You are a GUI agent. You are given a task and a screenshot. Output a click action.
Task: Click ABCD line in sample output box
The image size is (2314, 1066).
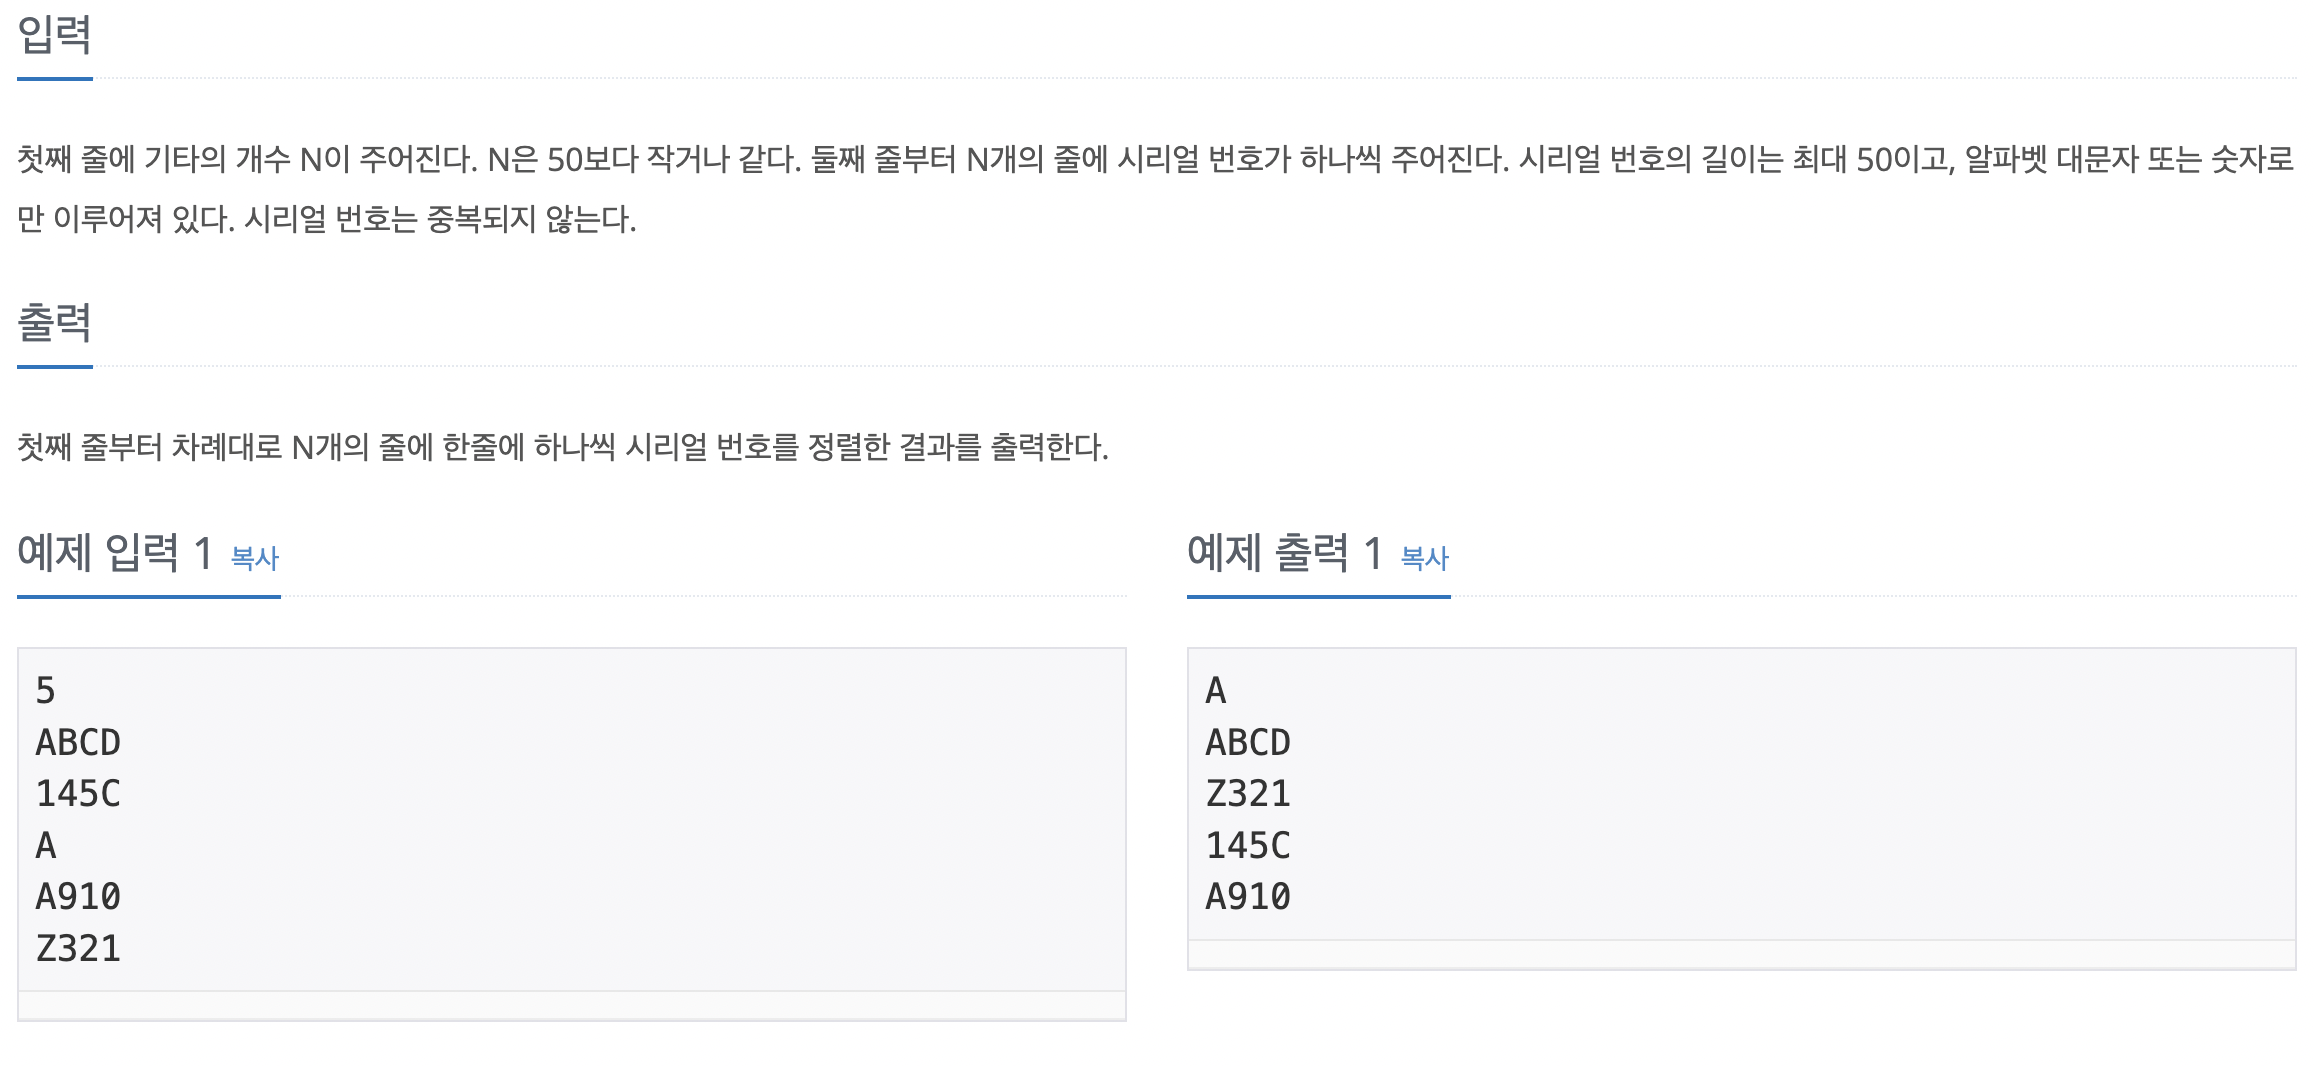point(1248,742)
